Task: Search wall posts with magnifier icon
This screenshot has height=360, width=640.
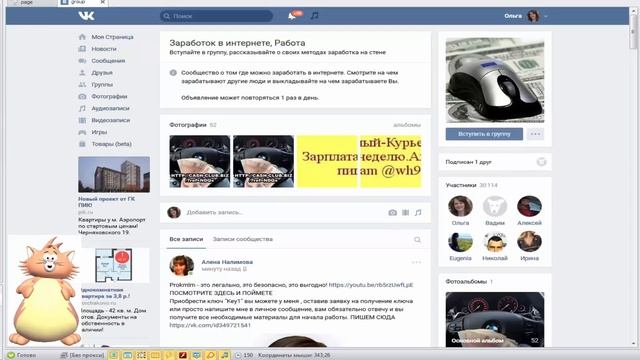Action: click(417, 240)
